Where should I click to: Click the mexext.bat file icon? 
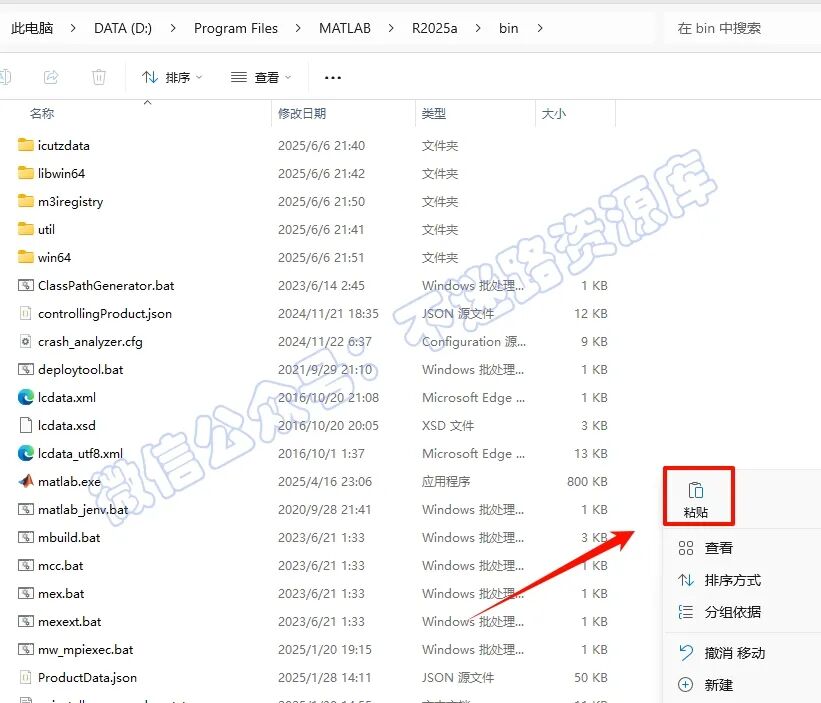coord(26,621)
